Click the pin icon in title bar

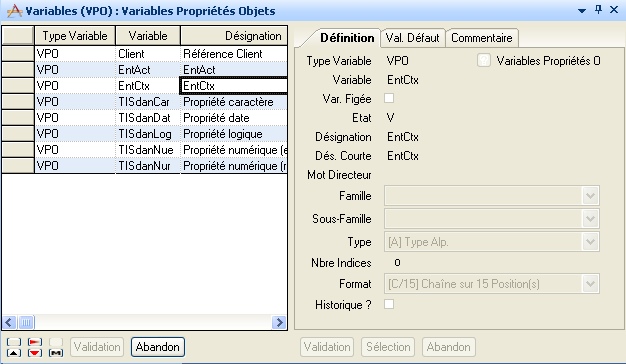pyautogui.click(x=598, y=10)
